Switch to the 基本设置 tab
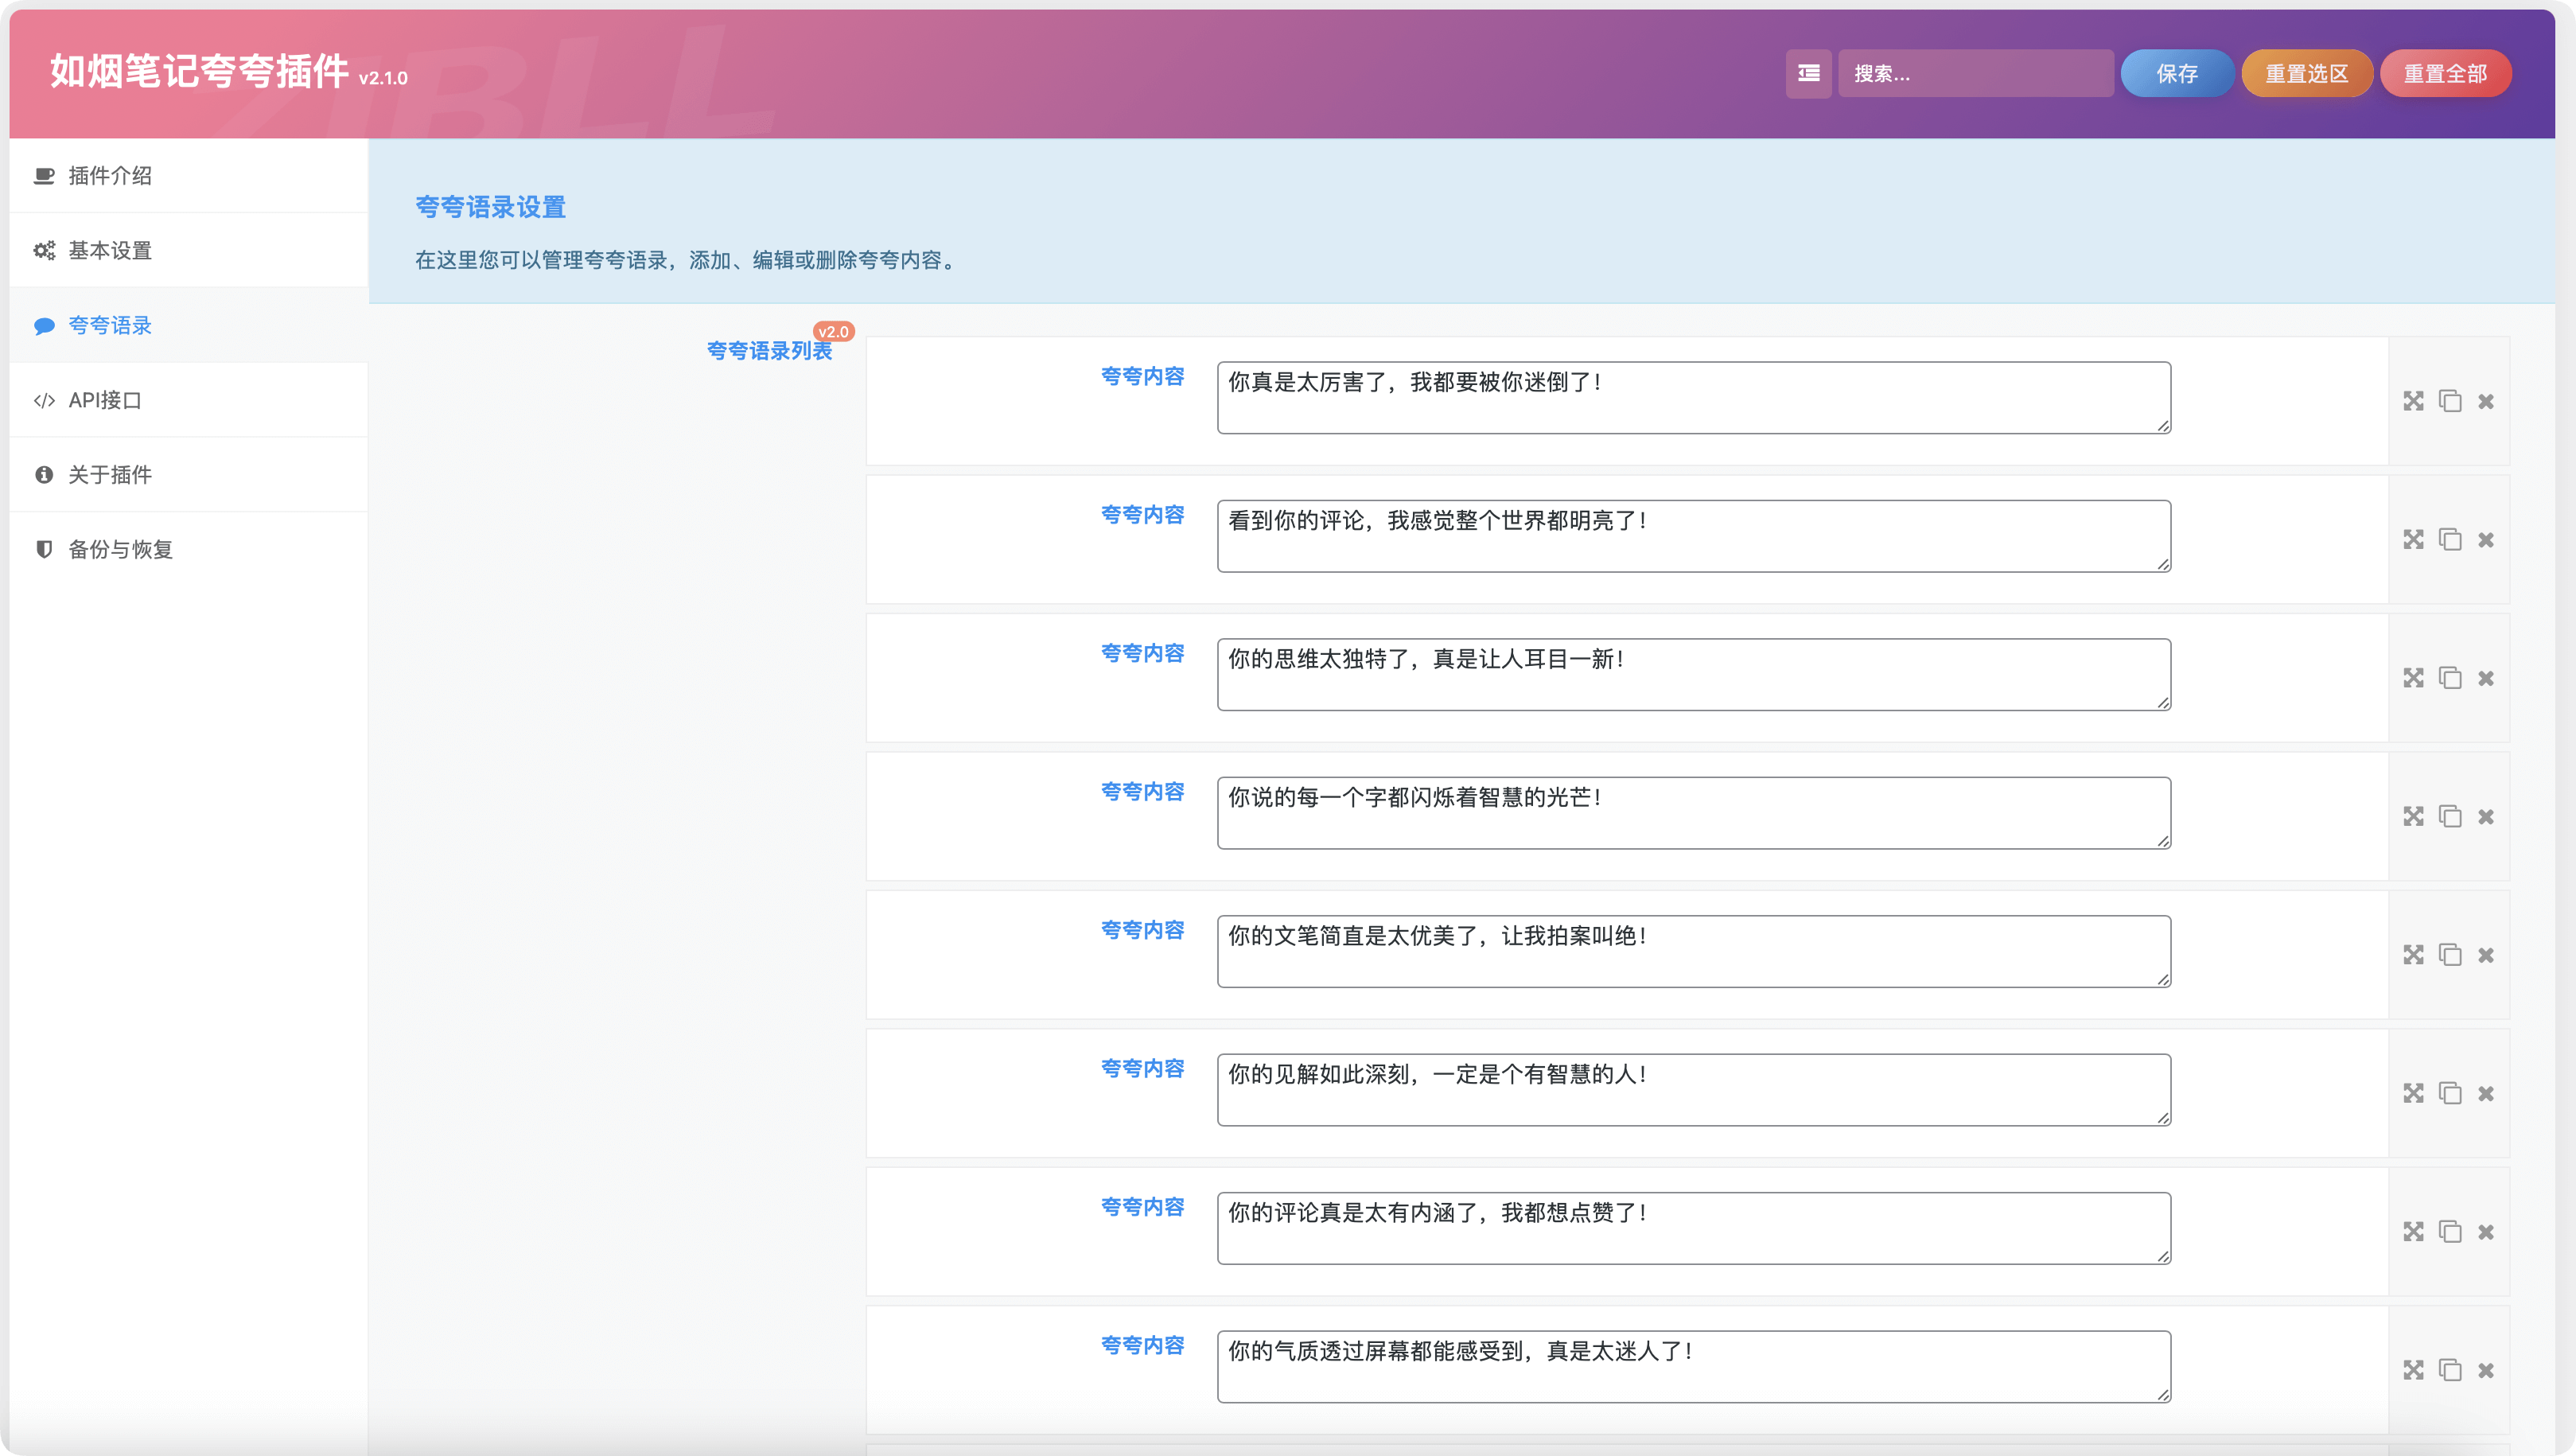This screenshot has width=2576, height=1456. click(x=110, y=251)
